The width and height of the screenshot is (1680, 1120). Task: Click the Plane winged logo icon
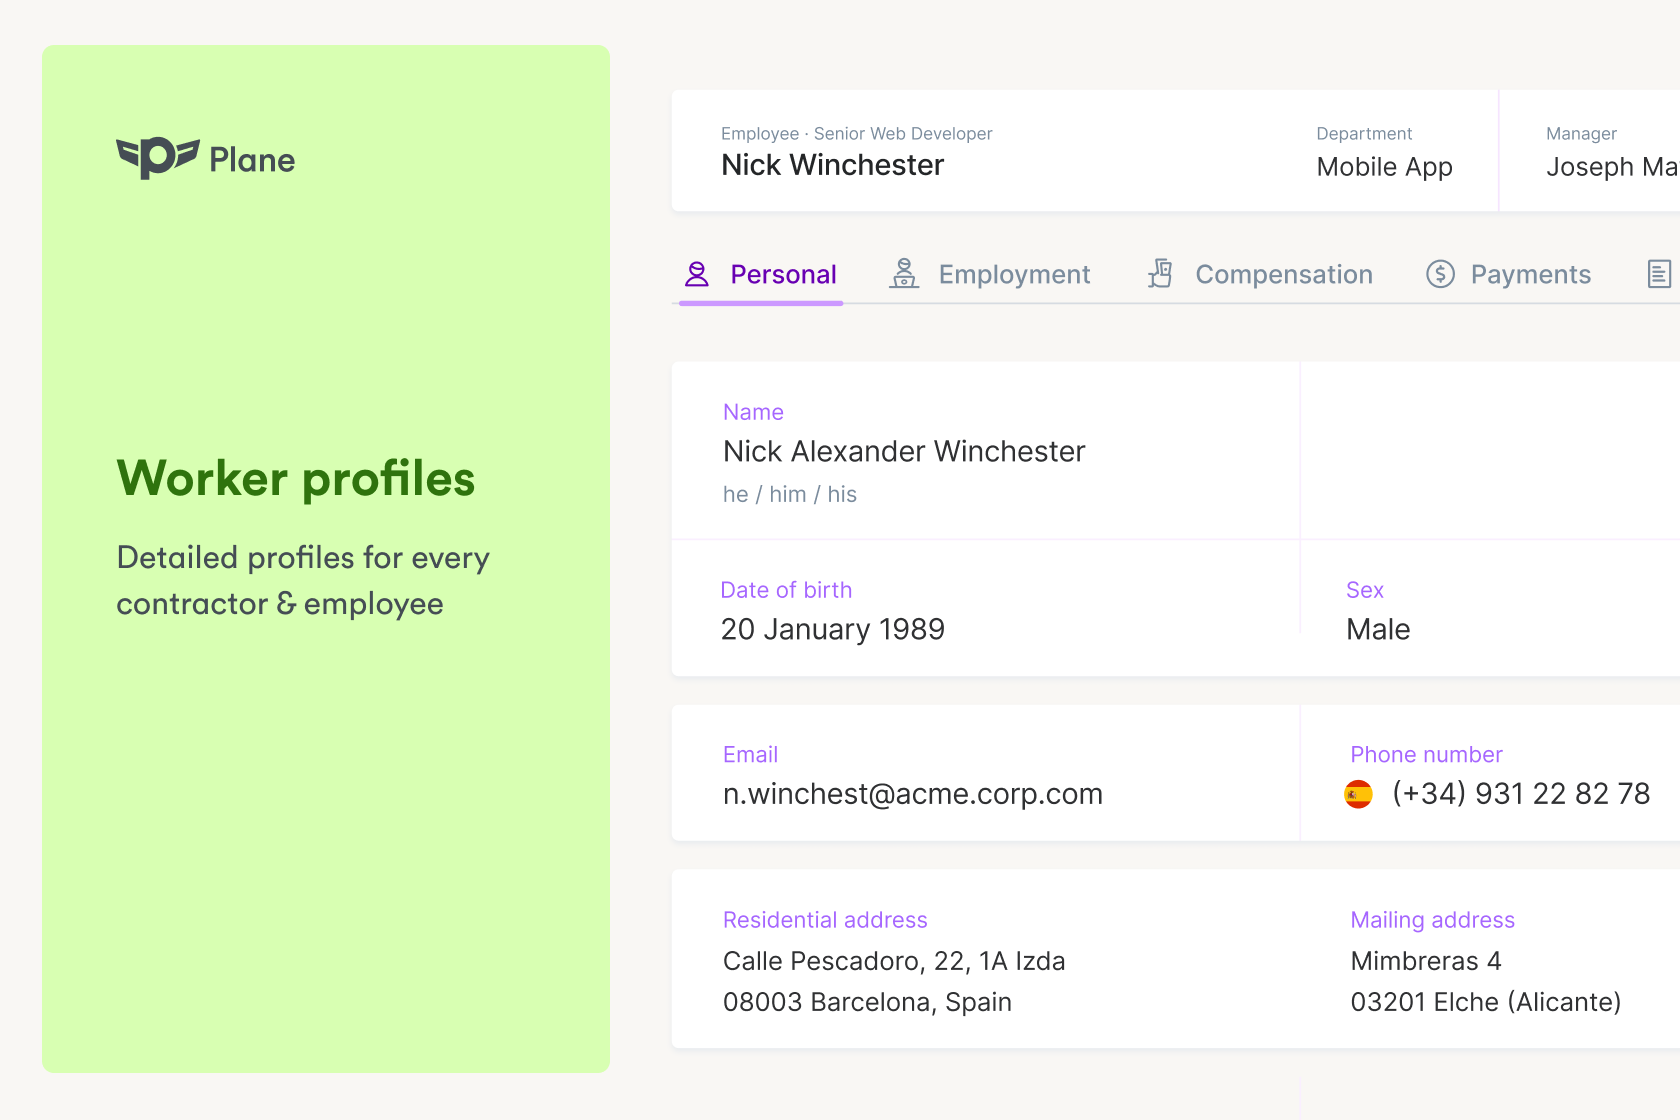tap(157, 158)
